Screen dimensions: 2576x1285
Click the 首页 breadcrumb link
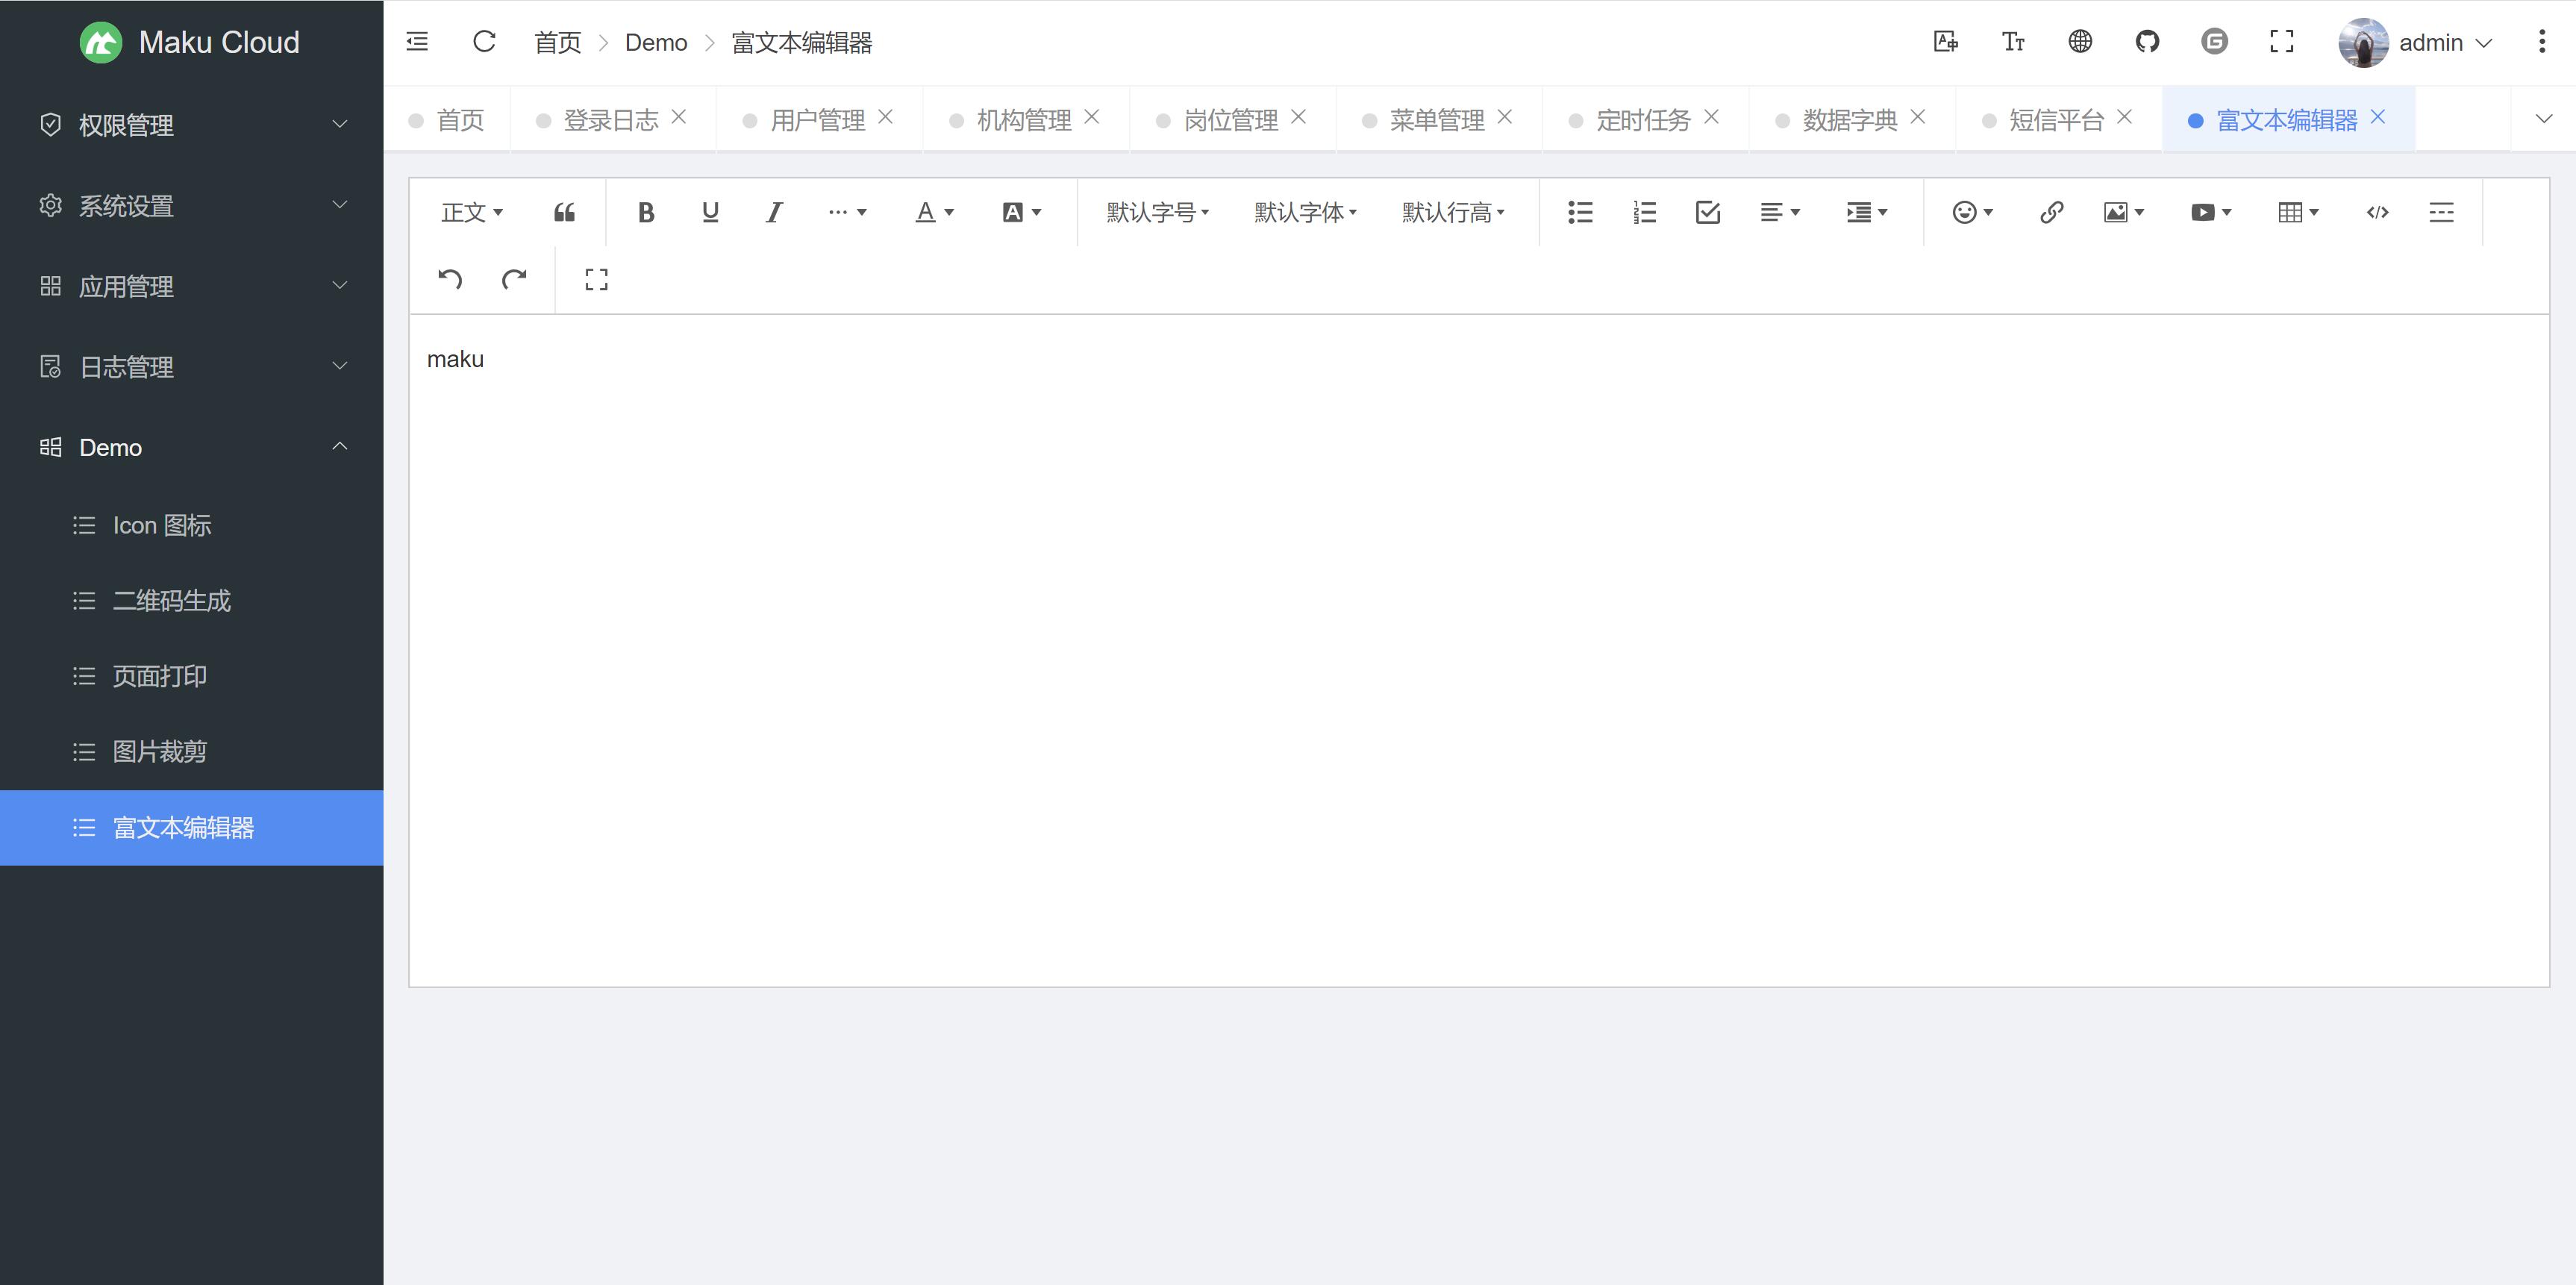(x=557, y=43)
